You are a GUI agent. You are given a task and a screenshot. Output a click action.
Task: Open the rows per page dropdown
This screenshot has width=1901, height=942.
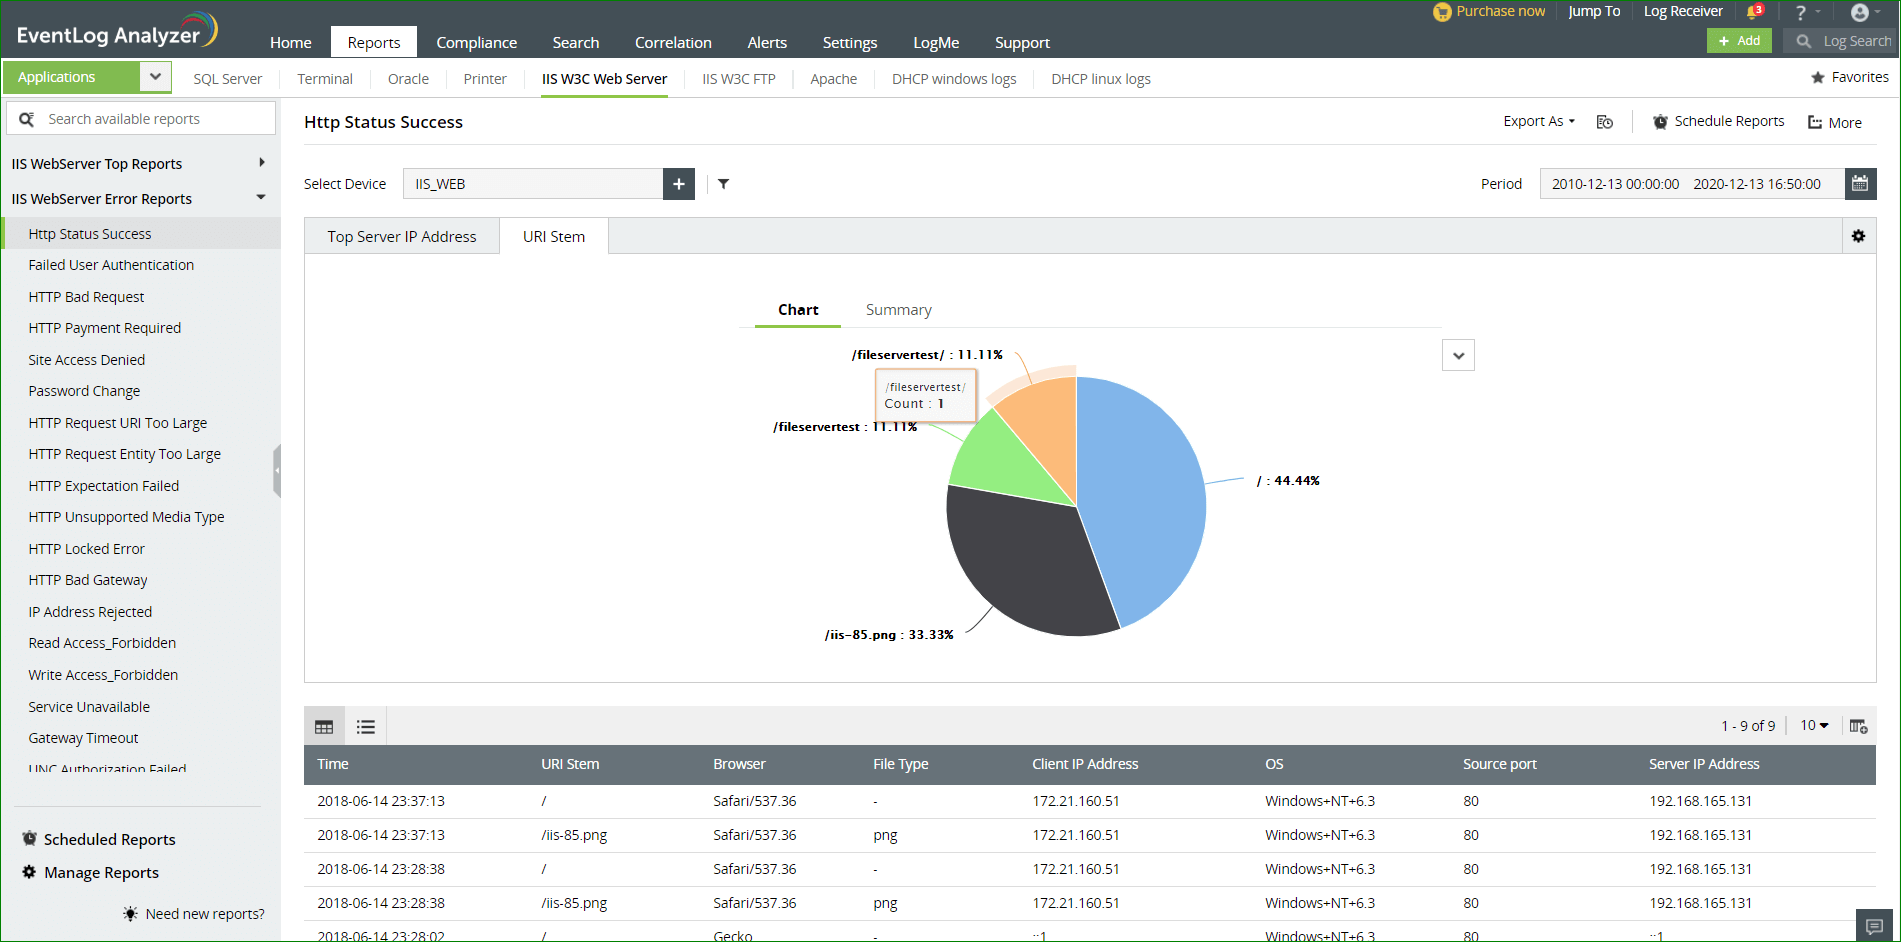1814,726
